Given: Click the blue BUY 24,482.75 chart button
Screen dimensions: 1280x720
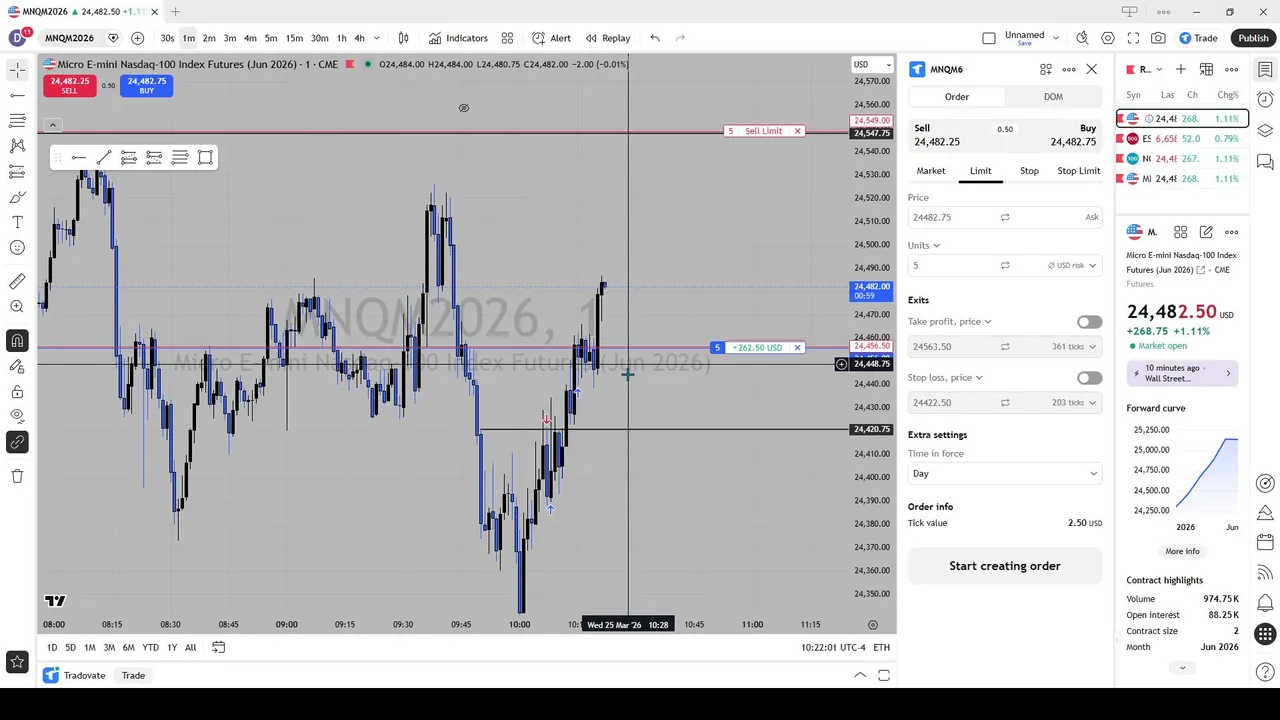Looking at the screenshot, I should pos(147,86).
